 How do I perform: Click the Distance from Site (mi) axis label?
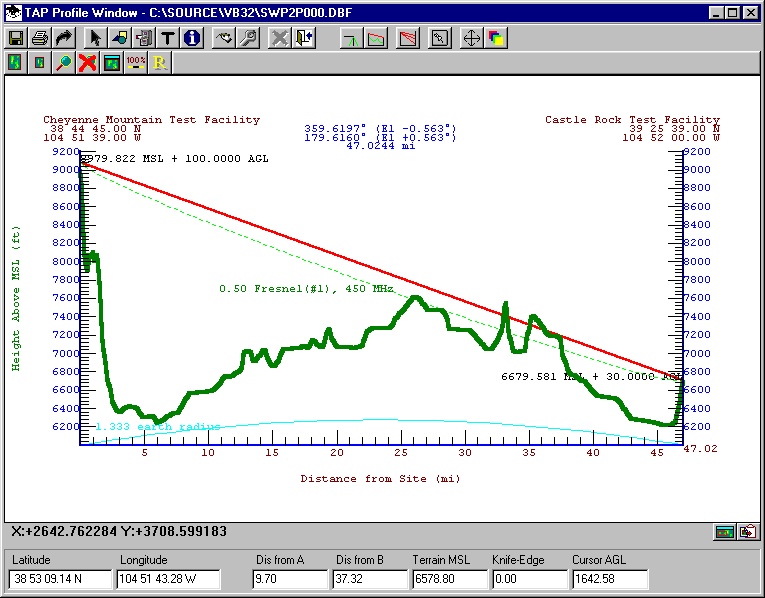click(380, 479)
